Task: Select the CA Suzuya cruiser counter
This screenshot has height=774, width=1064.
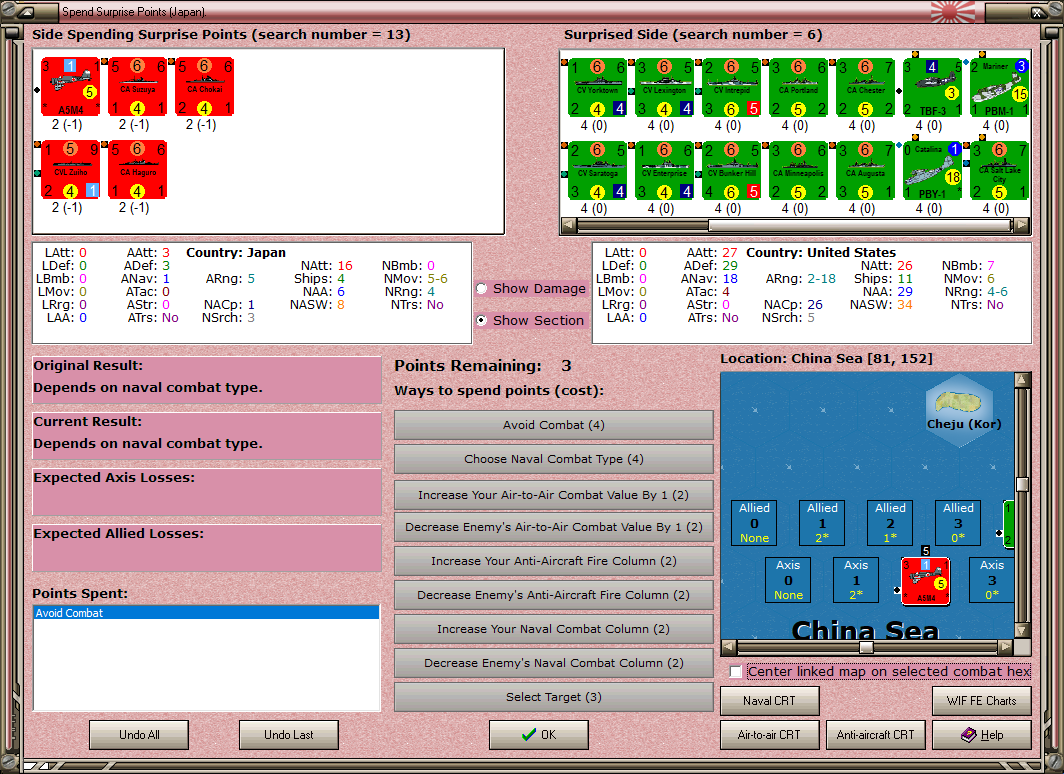Action: pyautogui.click(x=138, y=87)
